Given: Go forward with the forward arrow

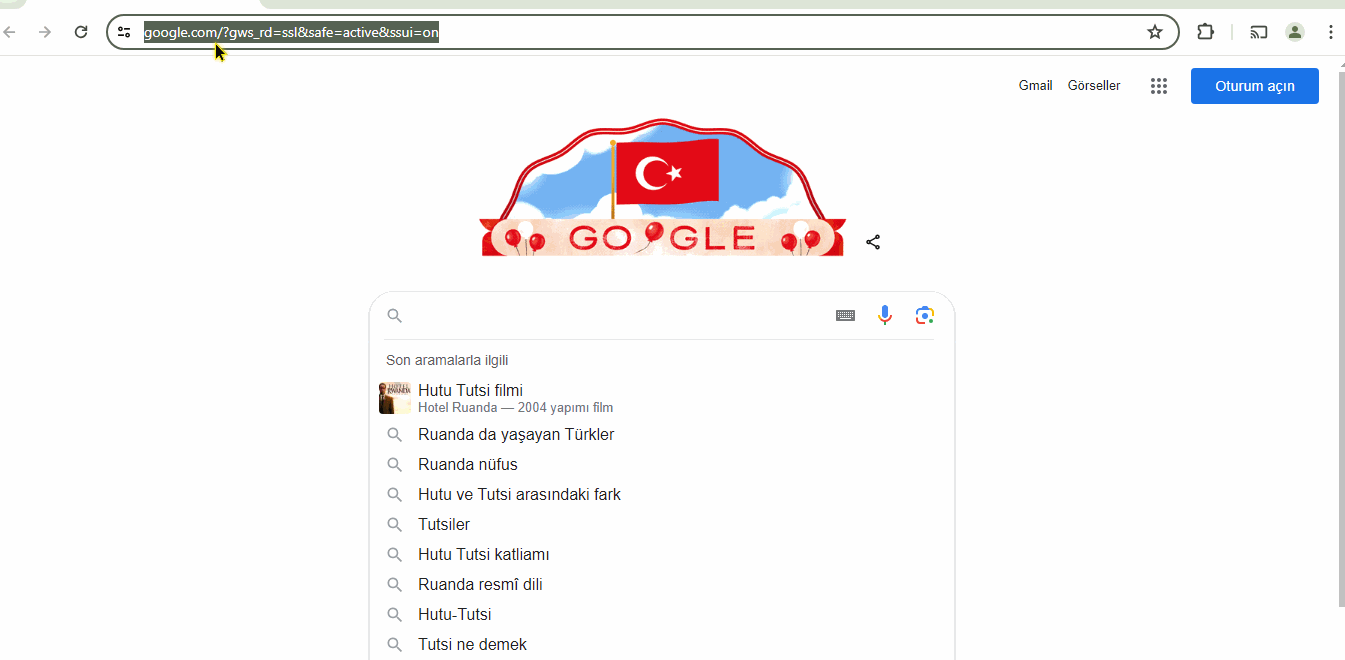Looking at the screenshot, I should click(x=44, y=32).
